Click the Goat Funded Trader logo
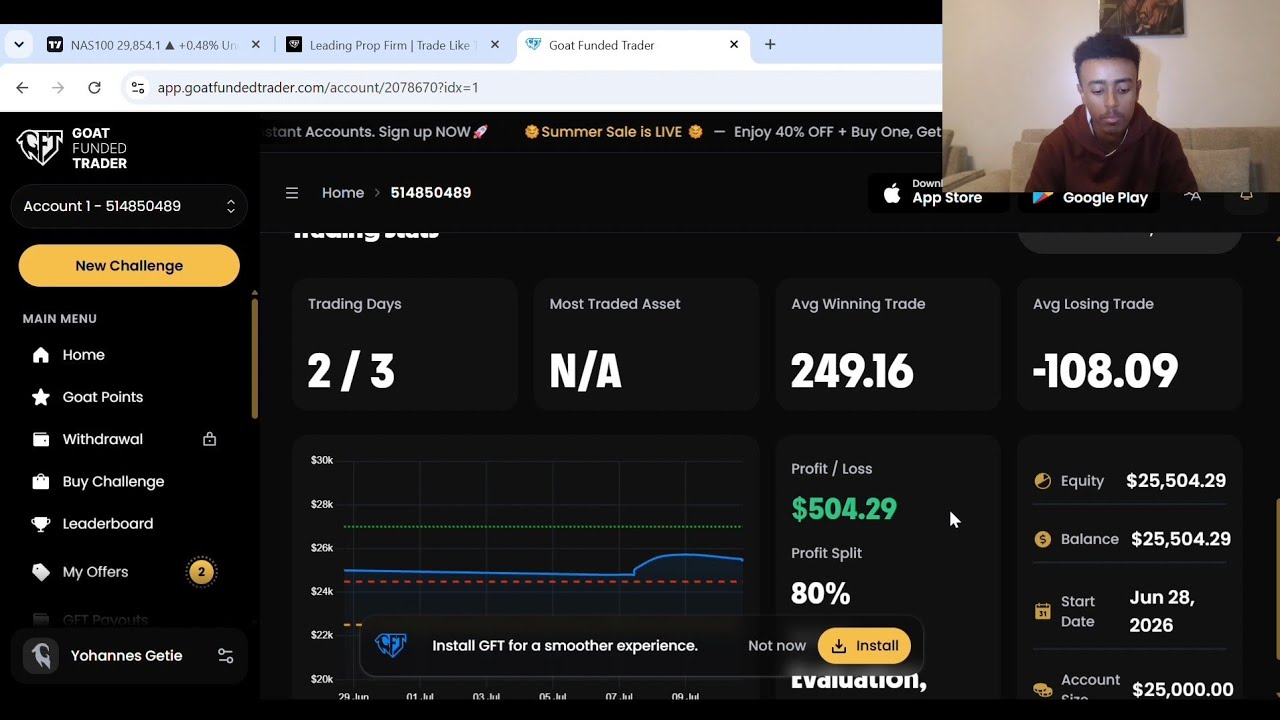The image size is (1280, 720). [x=72, y=148]
